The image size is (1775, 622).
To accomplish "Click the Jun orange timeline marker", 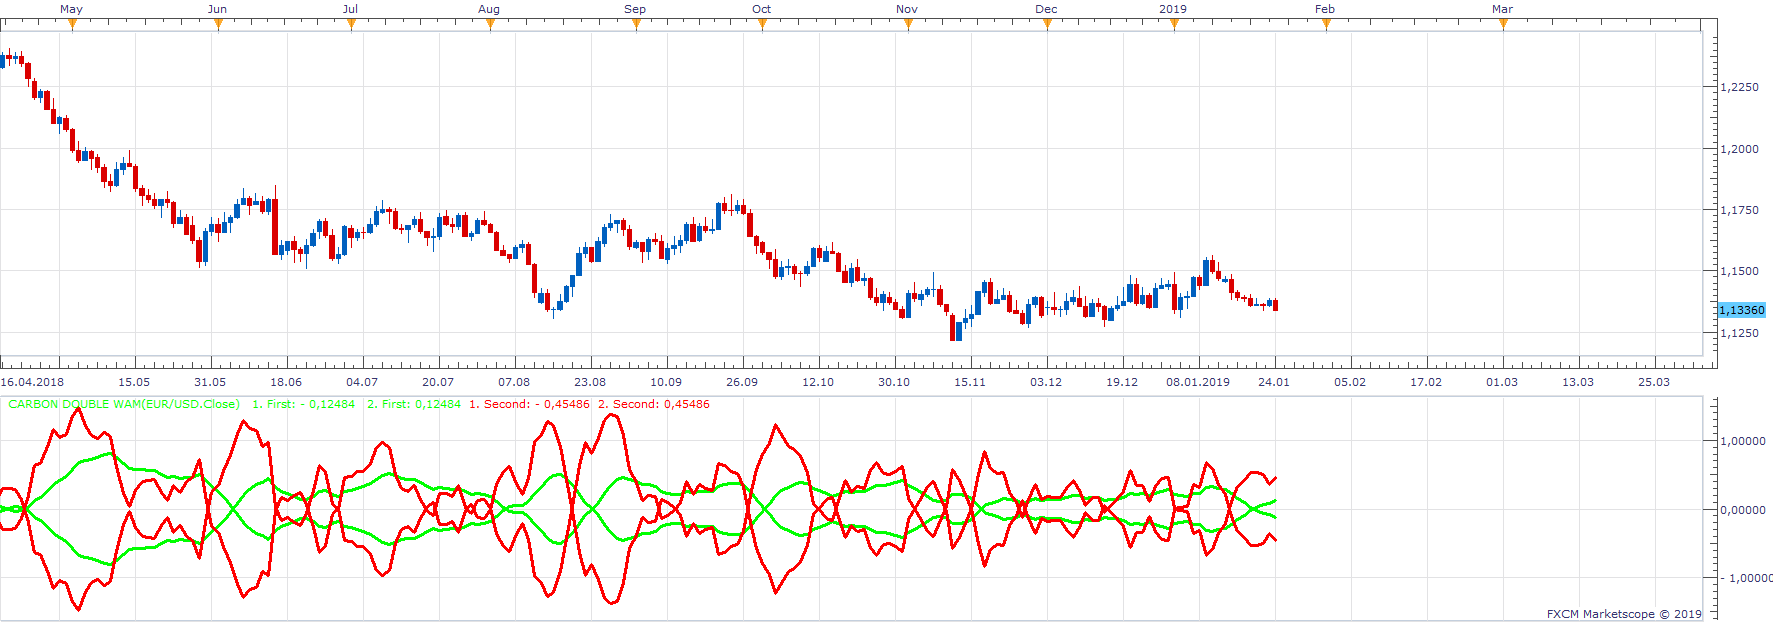I will tap(218, 25).
